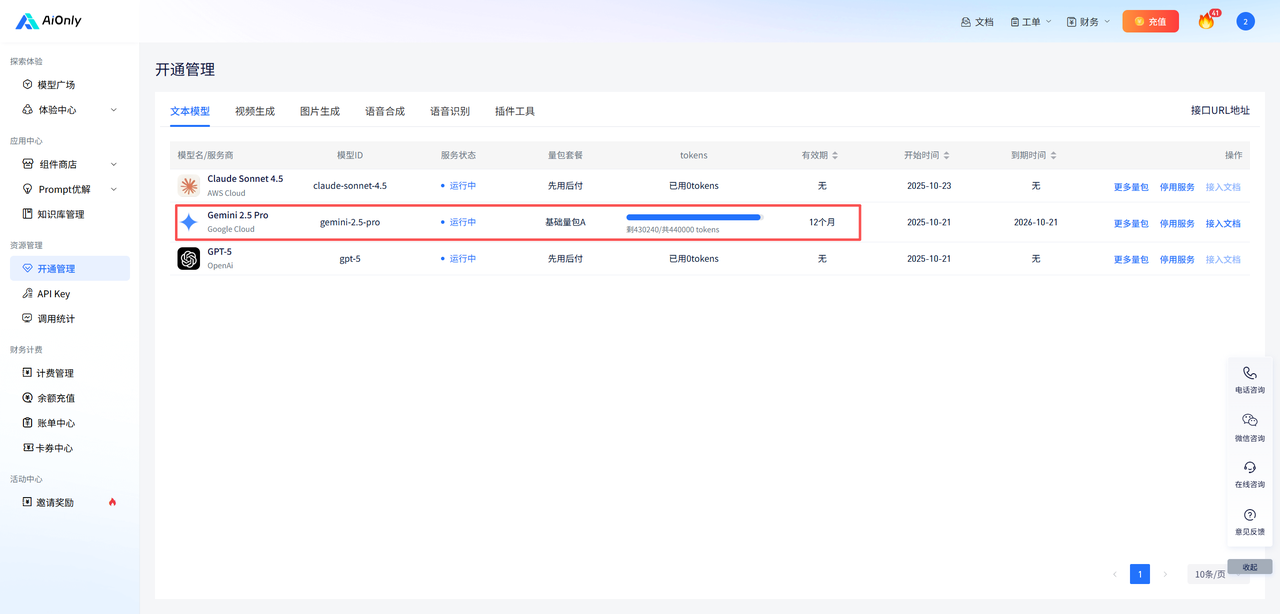Go to previous page arrow
This screenshot has width=1280, height=614.
(x=1115, y=574)
